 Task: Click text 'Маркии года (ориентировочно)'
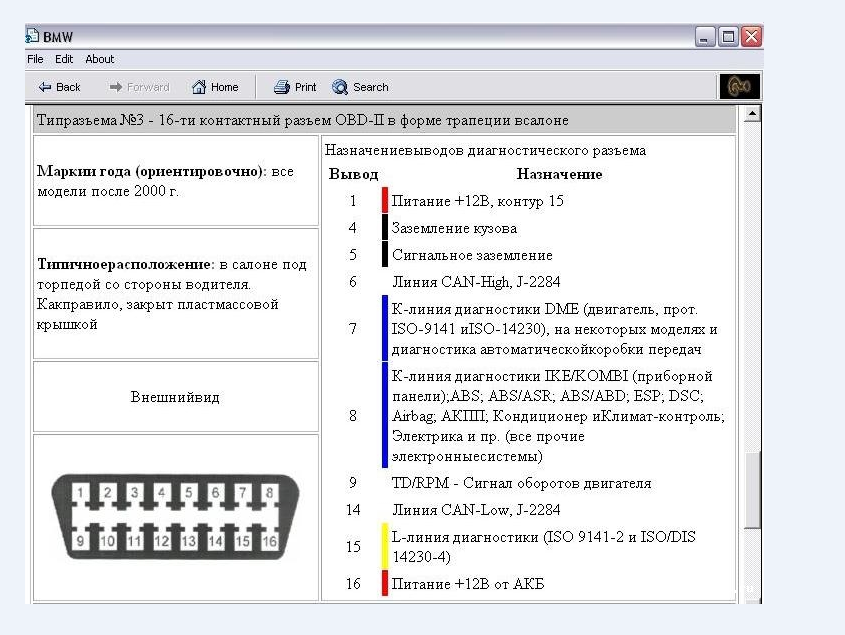pyautogui.click(x=150, y=171)
